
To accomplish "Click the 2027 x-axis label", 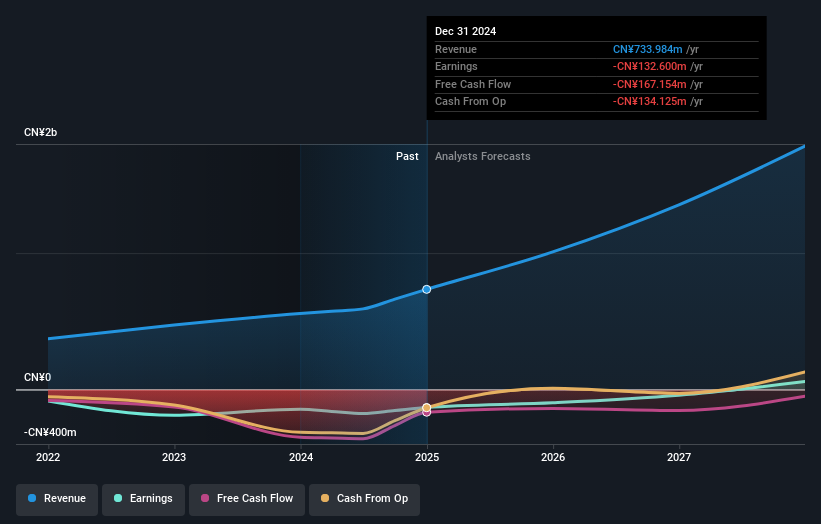I will click(x=679, y=458).
